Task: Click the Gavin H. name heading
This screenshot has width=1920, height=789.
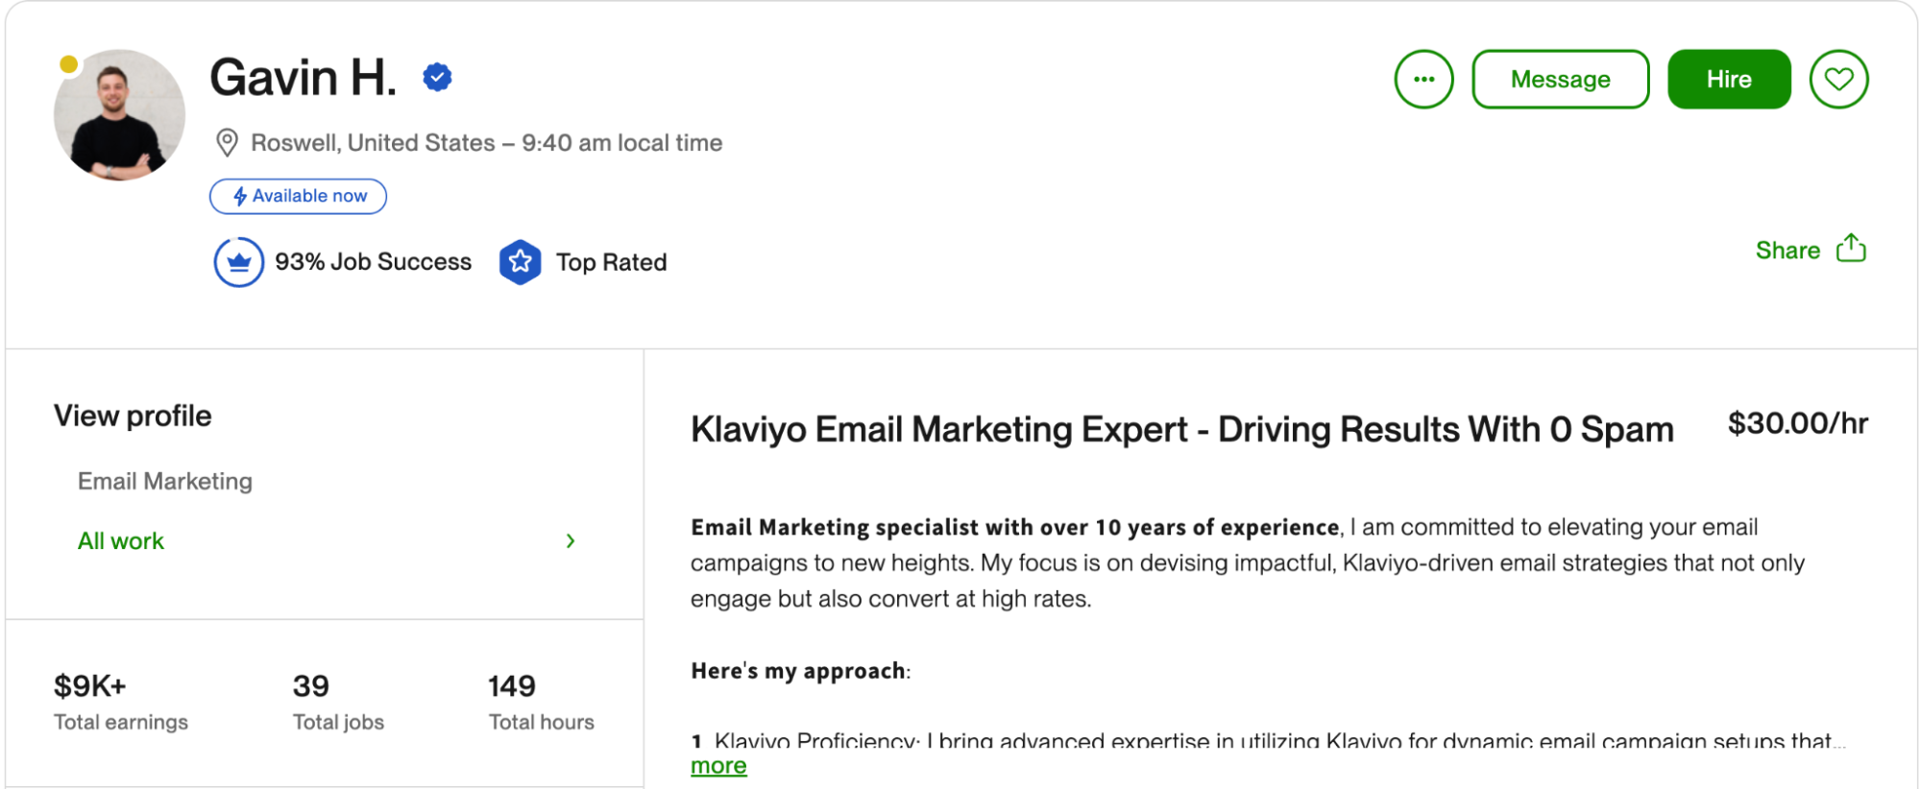Action: point(303,77)
